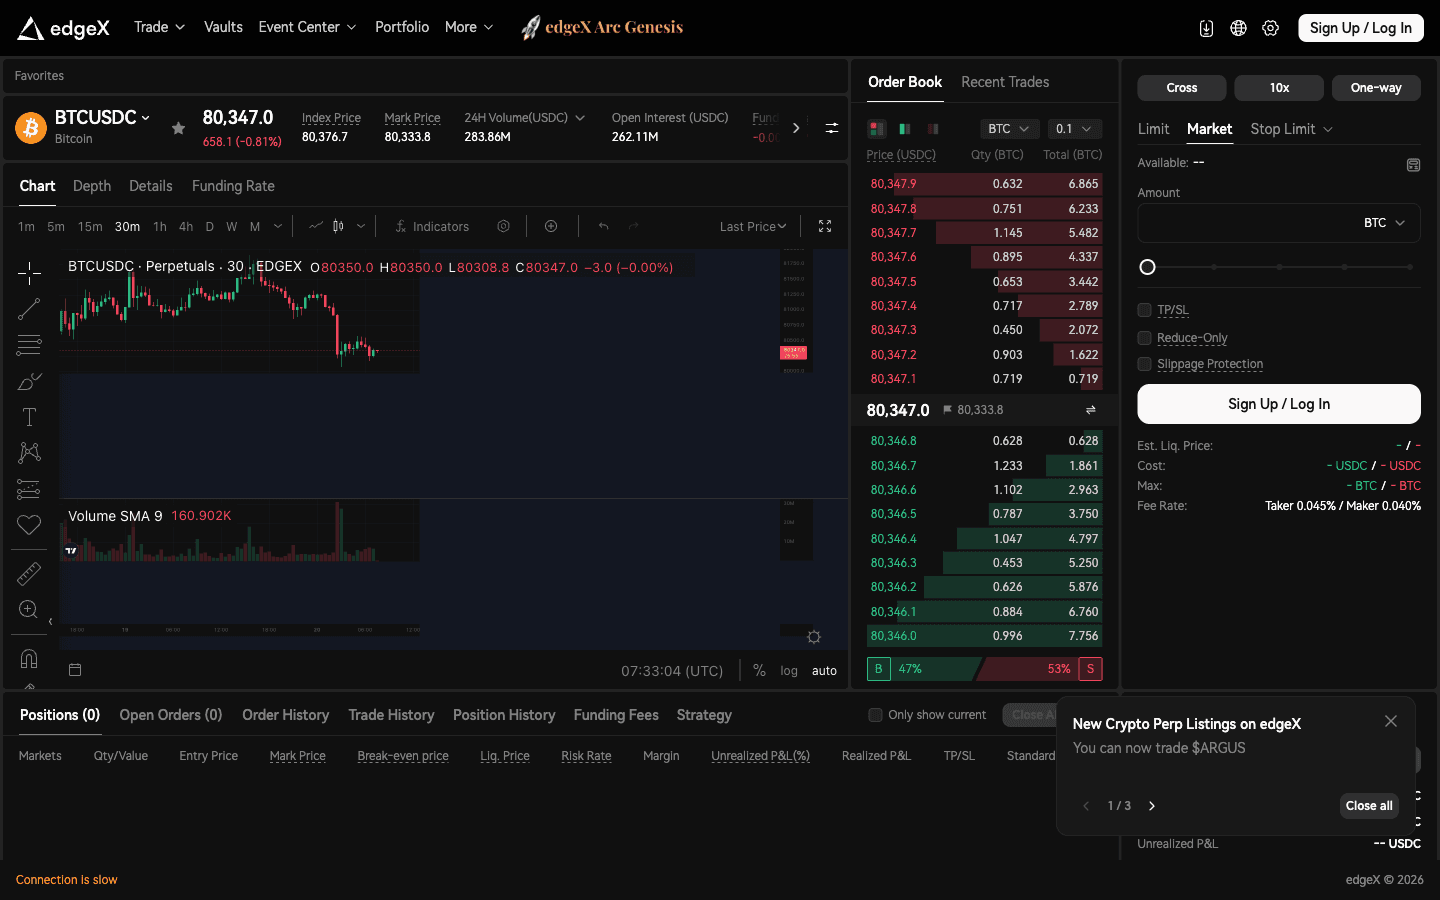Image resolution: width=1440 pixels, height=900 pixels.
Task: Click the Cross margin mode button
Action: tap(1182, 88)
